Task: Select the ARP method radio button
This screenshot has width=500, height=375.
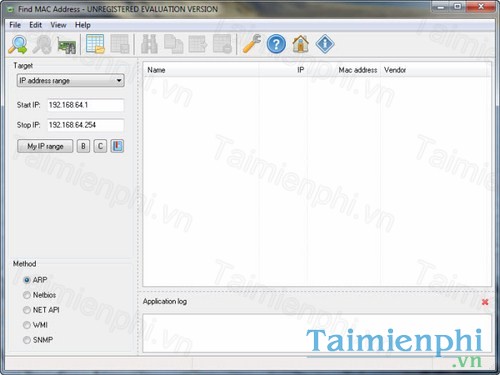Action: [x=27, y=280]
